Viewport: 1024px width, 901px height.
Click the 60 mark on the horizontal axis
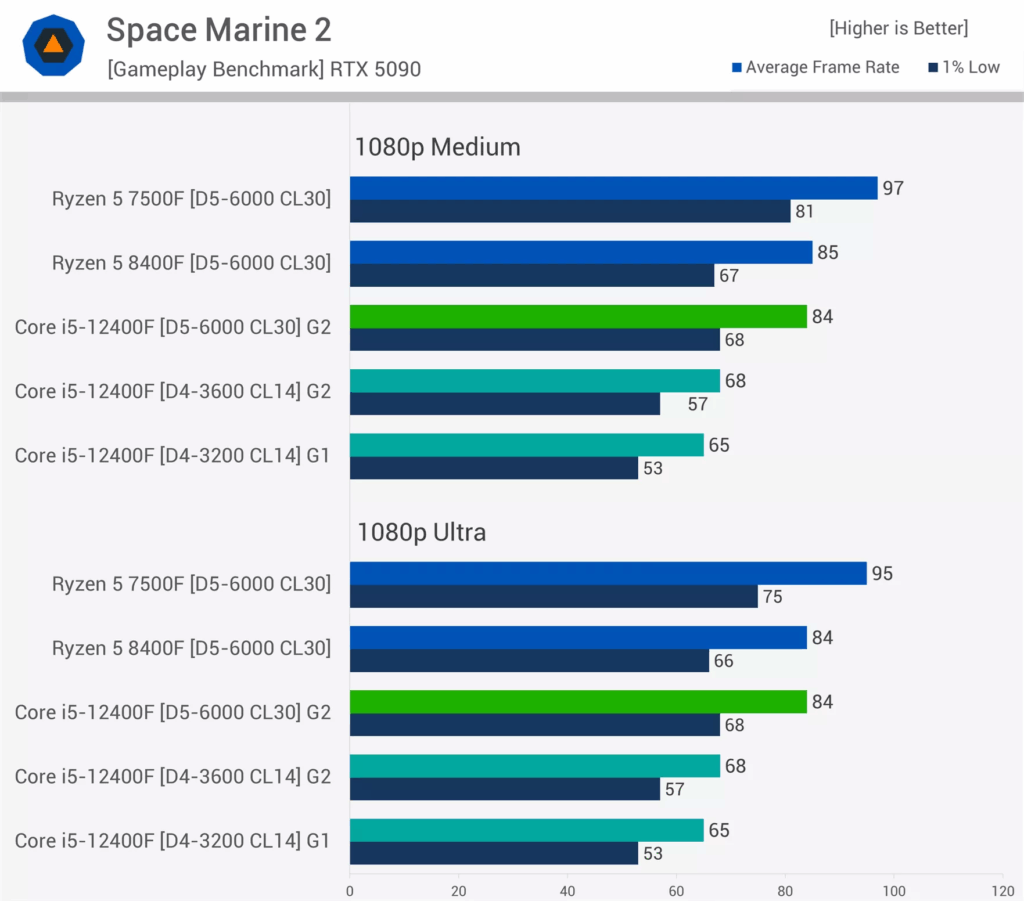[676, 890]
